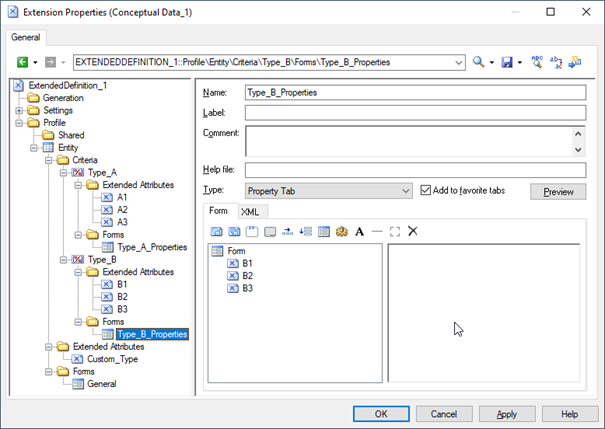Click the Save floppy disk icon
Screen dimensions: 605x429
coord(507,62)
